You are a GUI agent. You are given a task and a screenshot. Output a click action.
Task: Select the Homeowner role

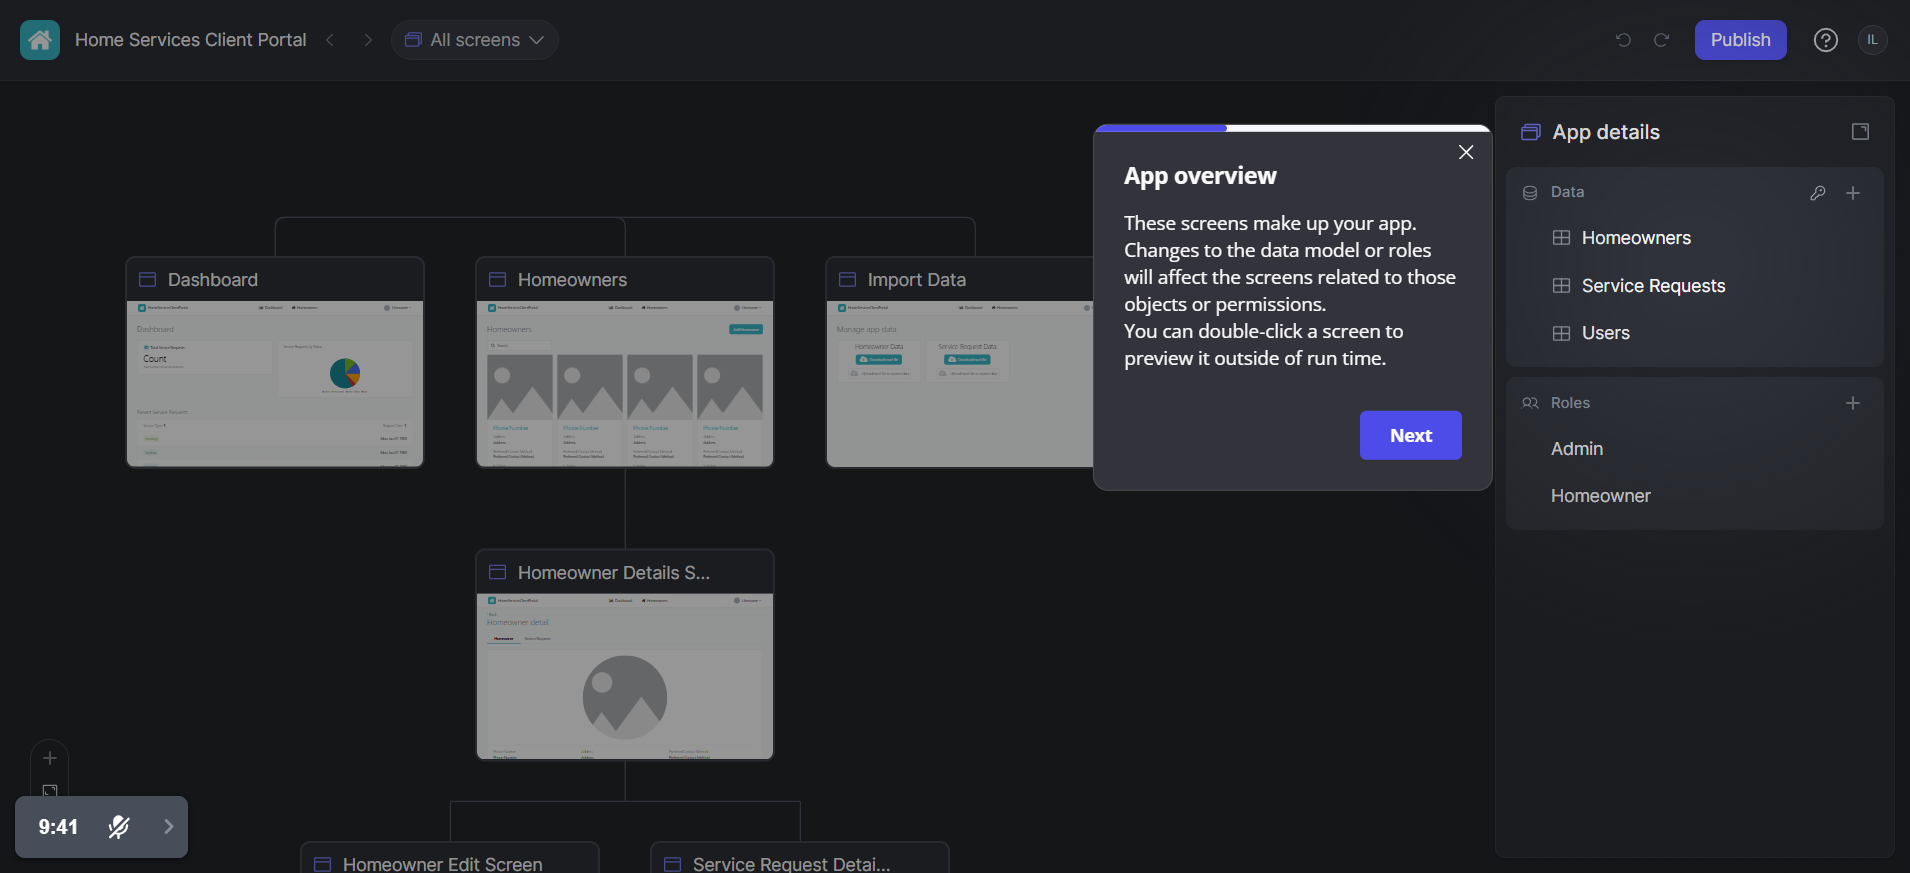pos(1600,496)
